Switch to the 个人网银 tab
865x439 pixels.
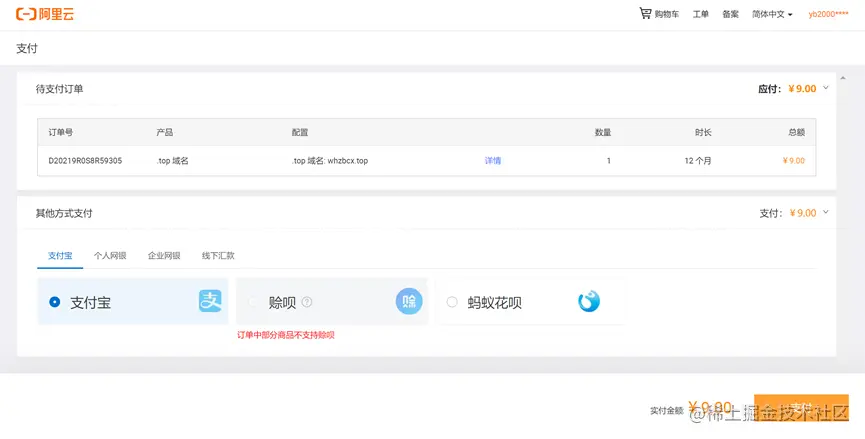tap(110, 256)
